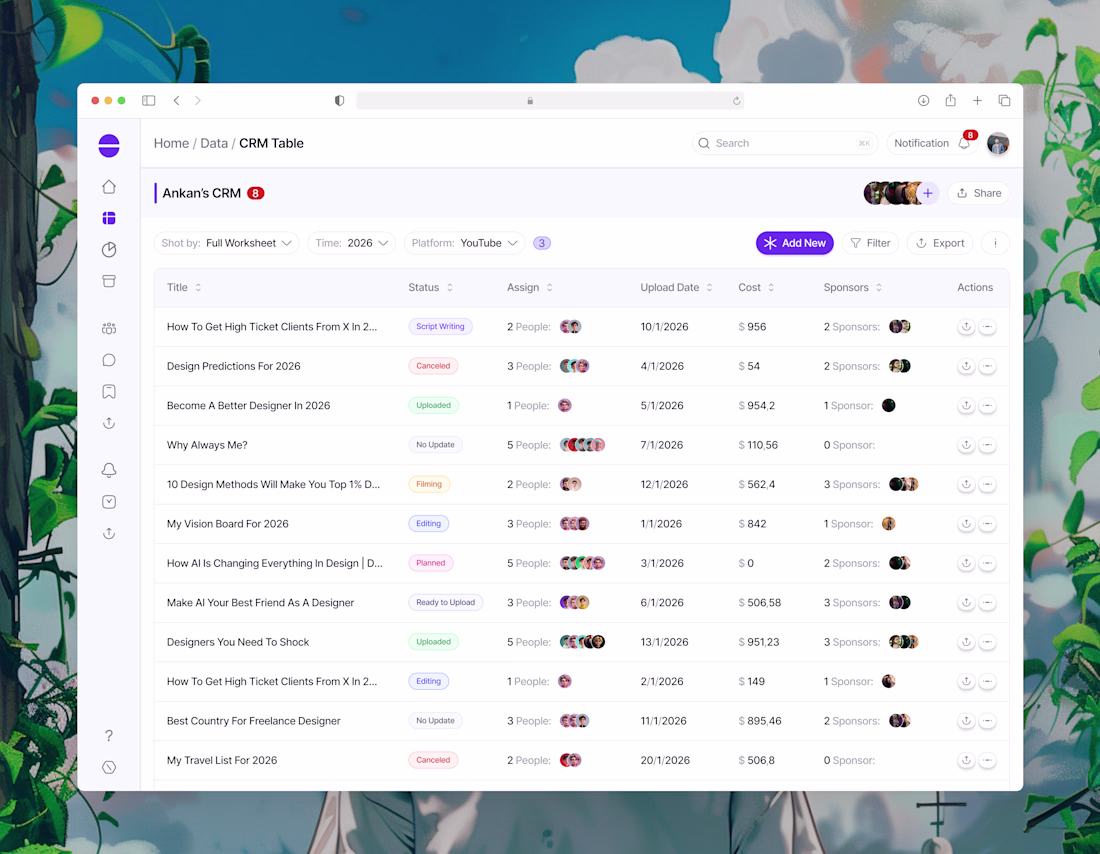Screen dimensions: 1100x854
Task: Click the Share button
Action: [x=979, y=193]
